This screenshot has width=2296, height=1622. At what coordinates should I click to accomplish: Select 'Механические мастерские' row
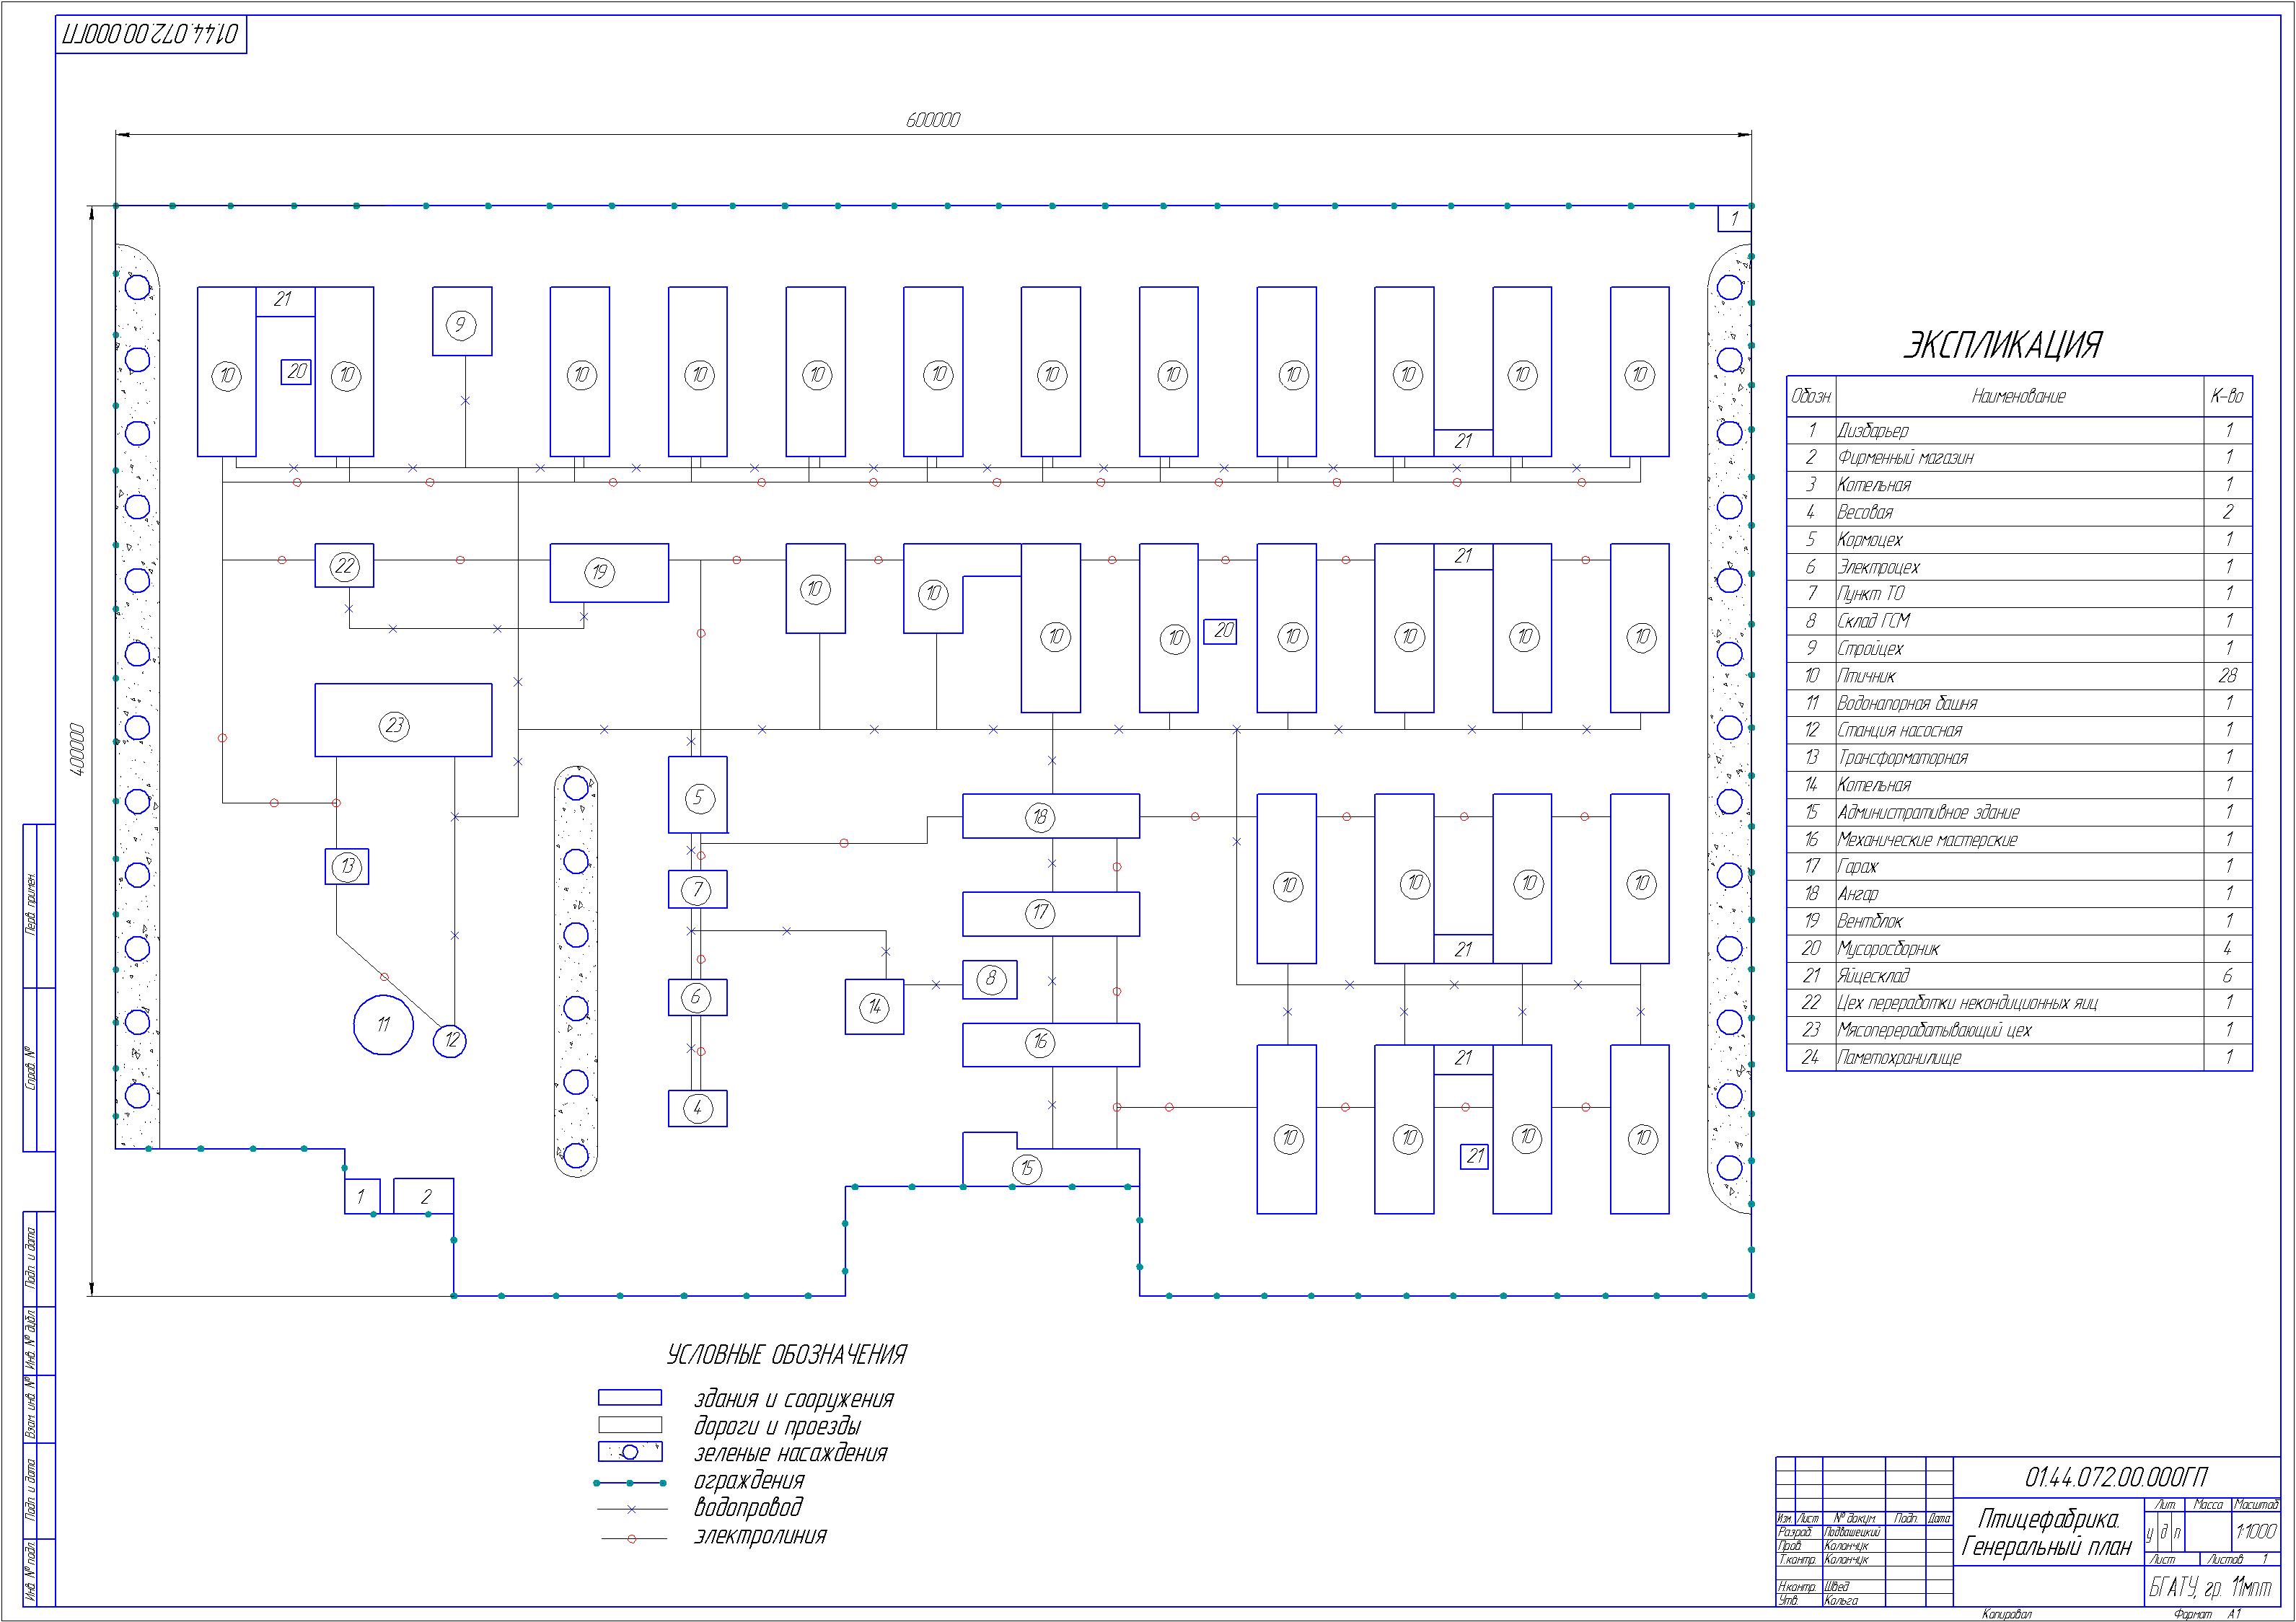[x=2020, y=839]
